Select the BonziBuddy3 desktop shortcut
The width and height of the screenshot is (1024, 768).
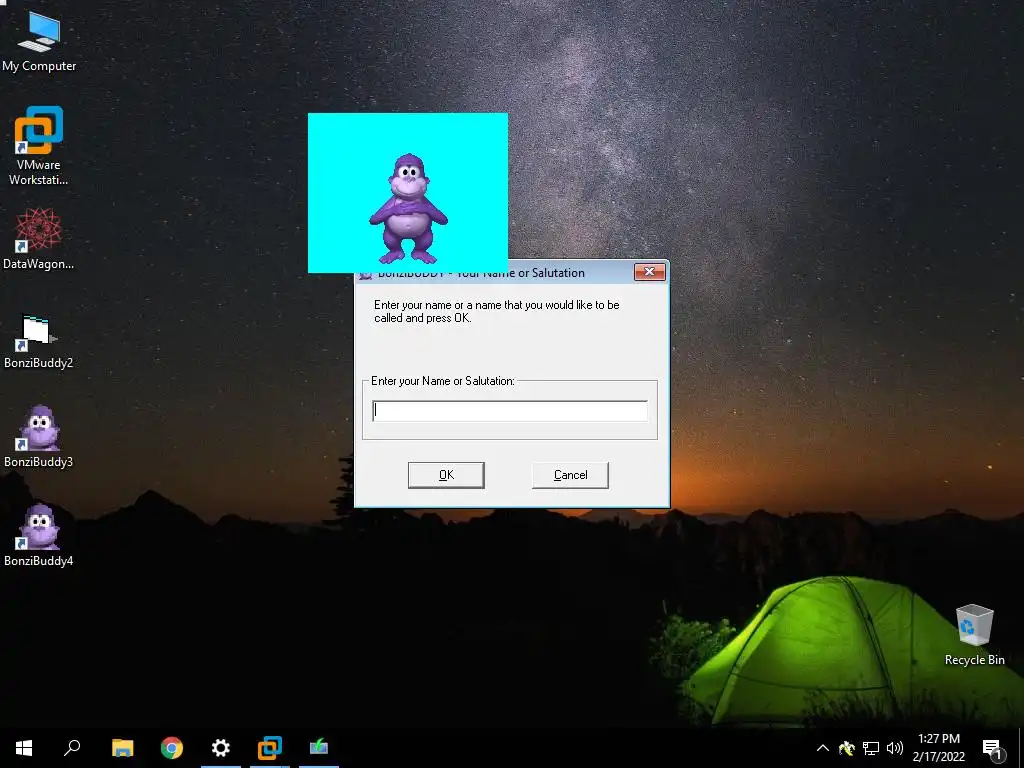(39, 436)
